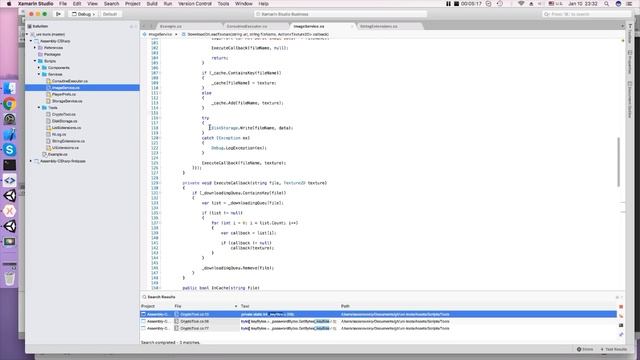Viewport: 640px width, 360px height.
Task: Click the Solution pad header icon
Action: (29, 26)
